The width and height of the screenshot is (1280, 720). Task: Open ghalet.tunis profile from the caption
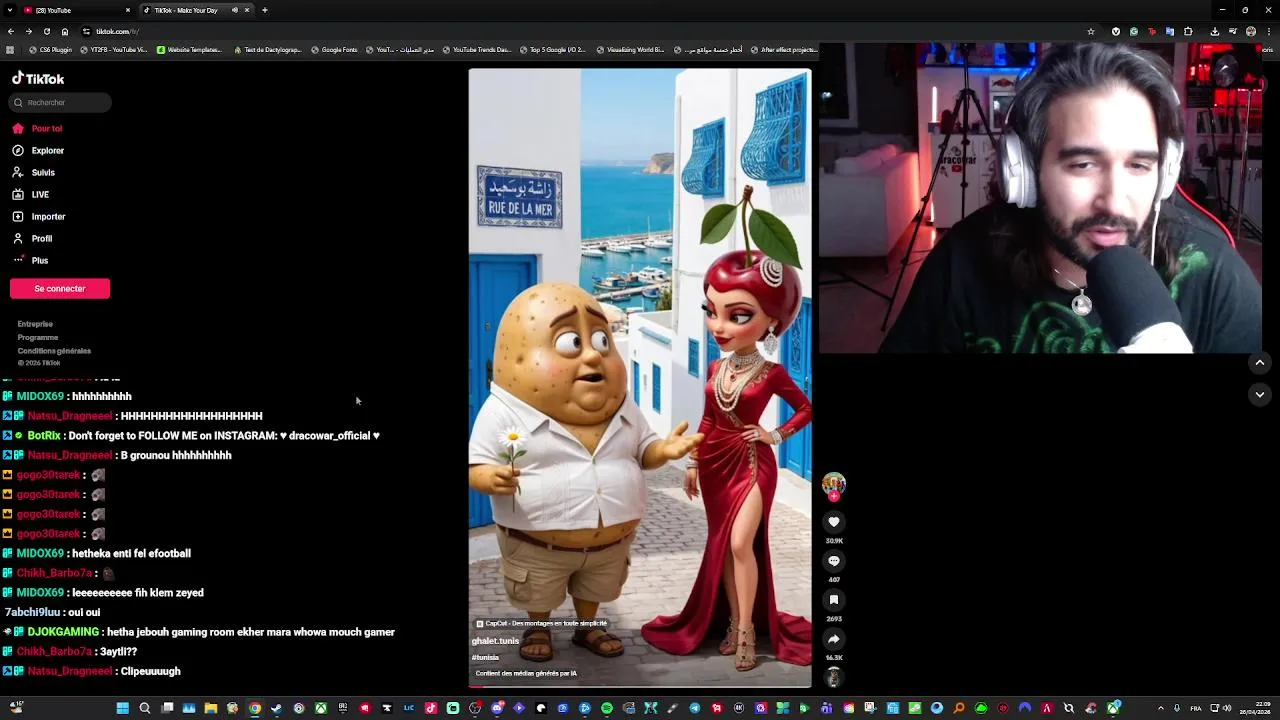pyautogui.click(x=496, y=641)
